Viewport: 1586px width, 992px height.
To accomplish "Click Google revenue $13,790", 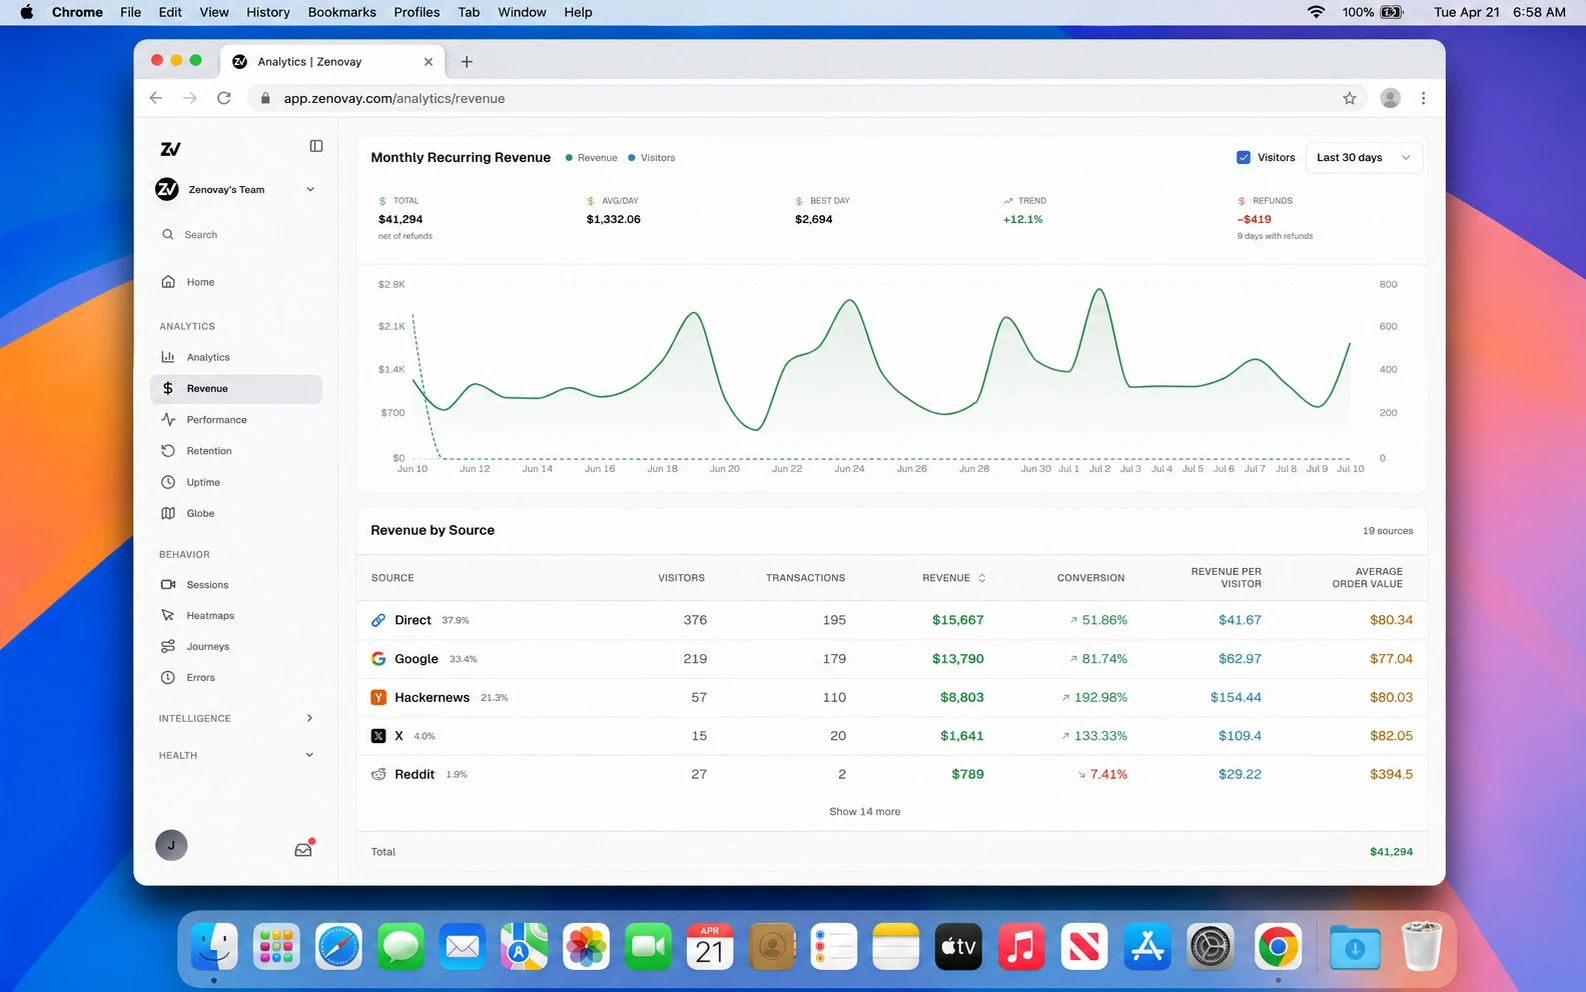I will [x=957, y=658].
